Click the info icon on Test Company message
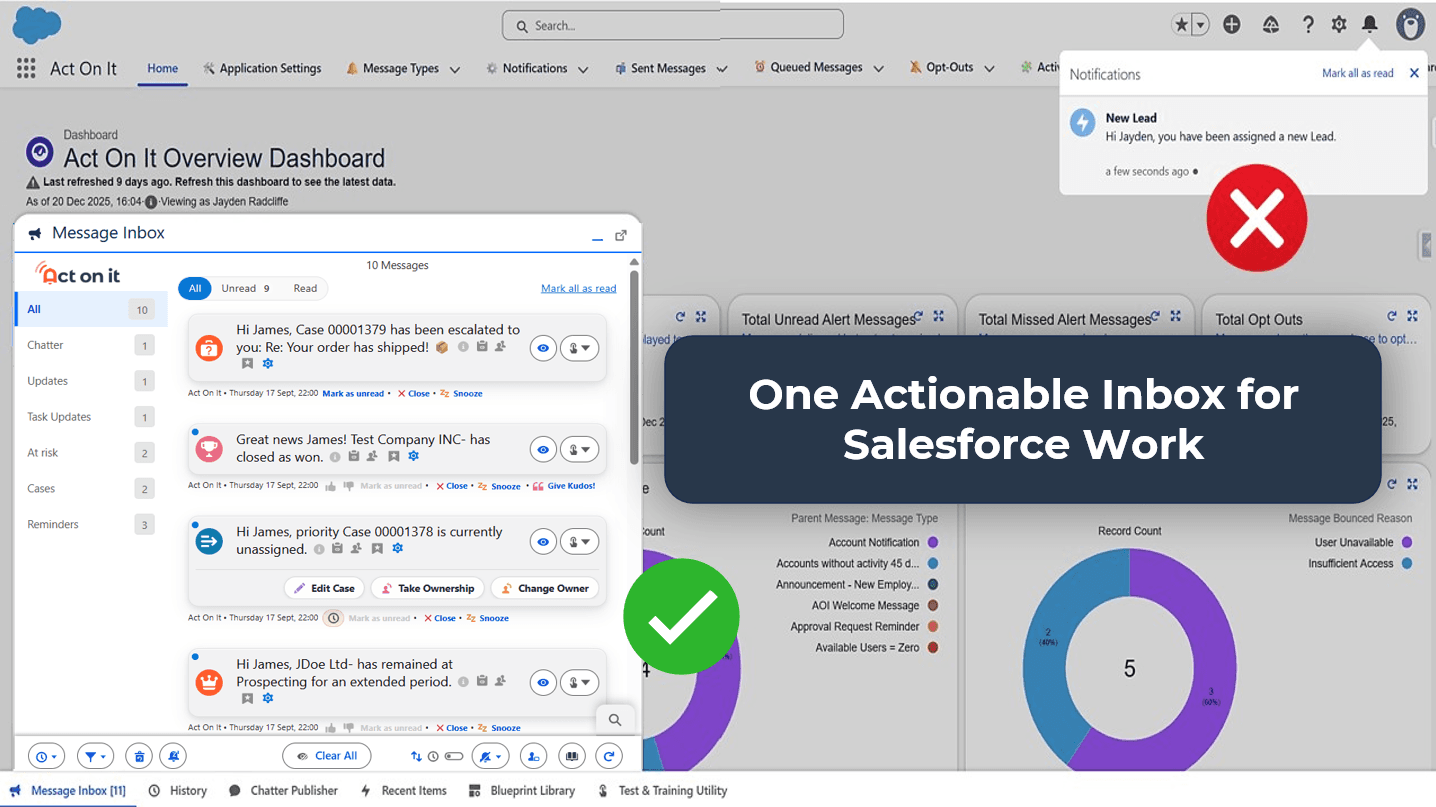1436x807 pixels. [334, 456]
